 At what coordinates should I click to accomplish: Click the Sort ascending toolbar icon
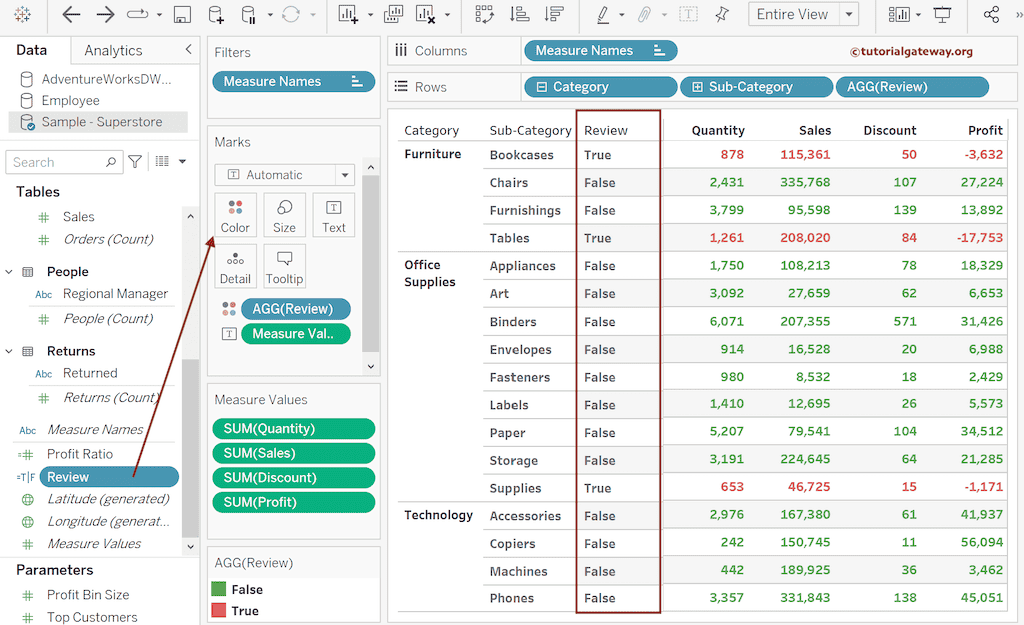point(519,15)
